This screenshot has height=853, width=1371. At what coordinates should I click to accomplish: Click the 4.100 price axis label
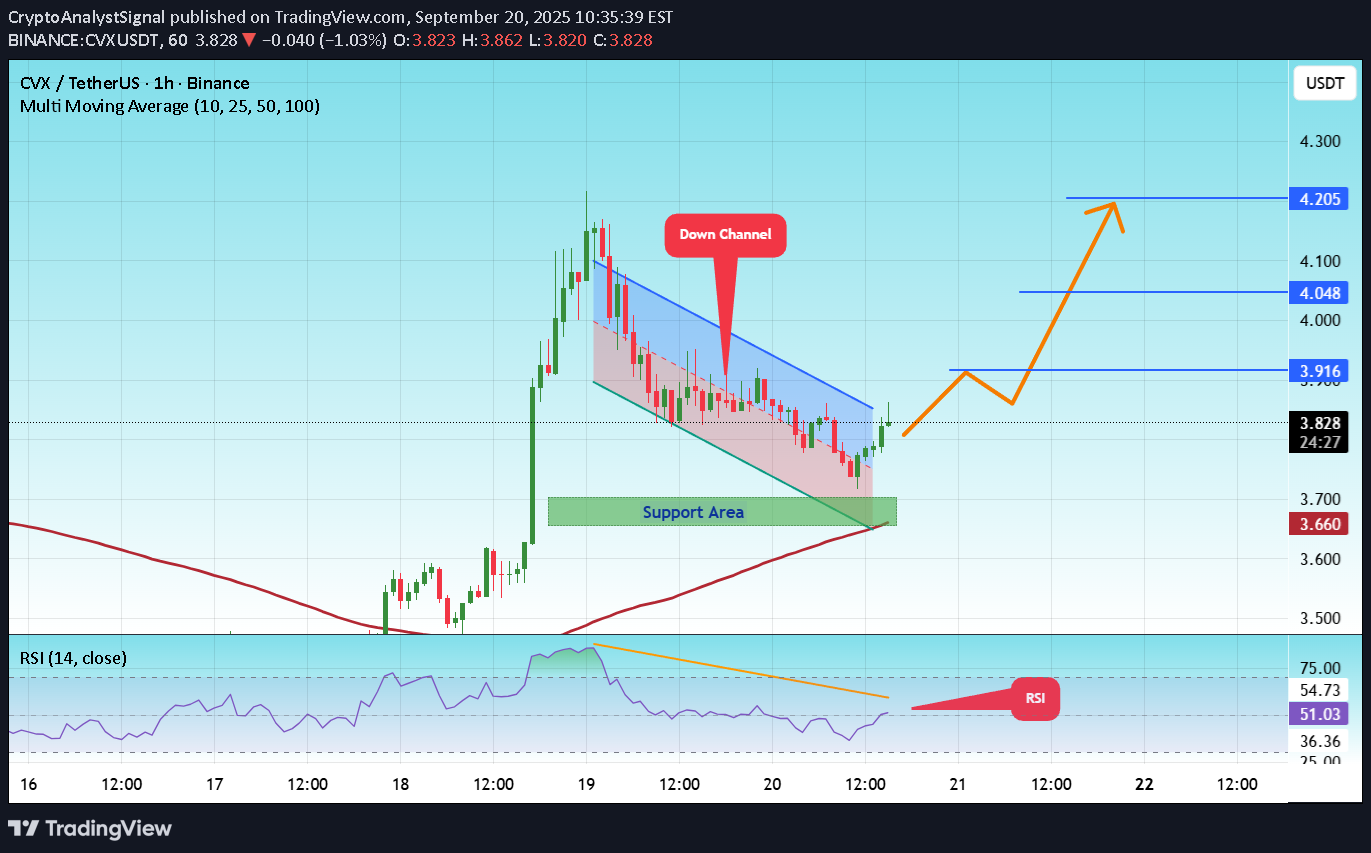[1319, 261]
